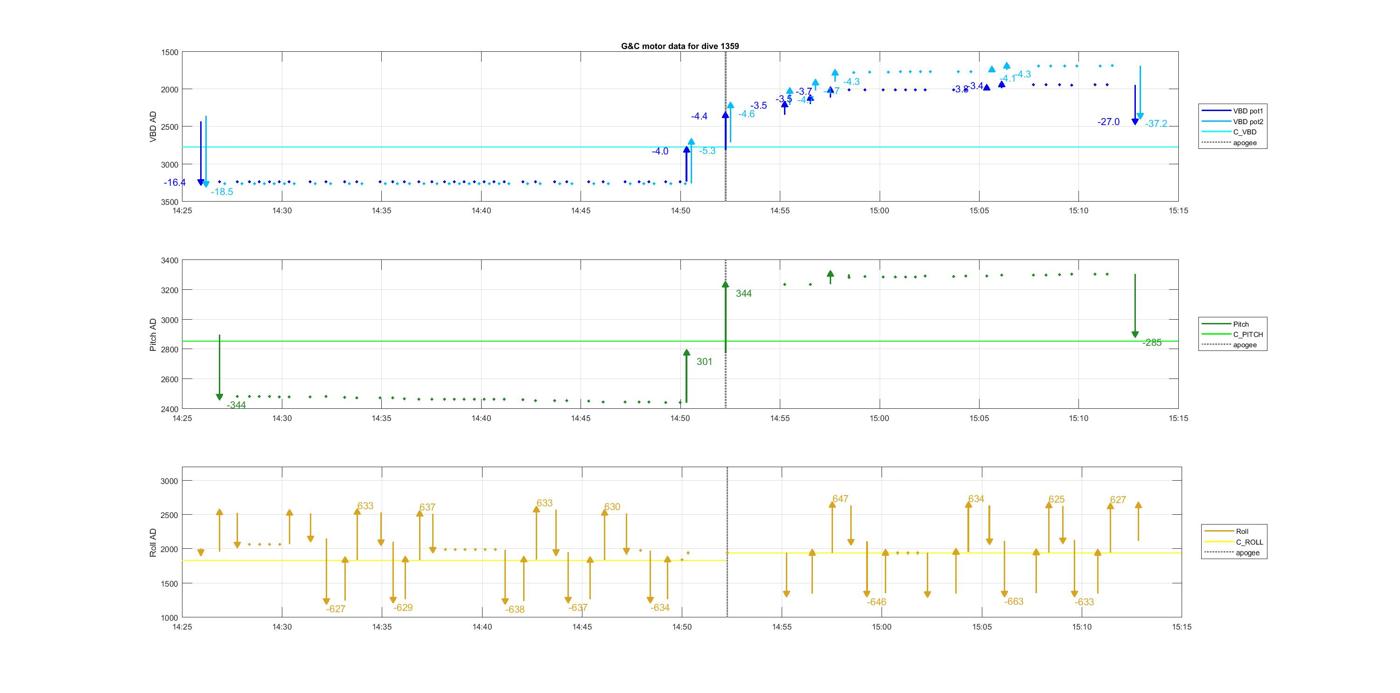Select the -27.0 VBD data label

(x=1108, y=122)
